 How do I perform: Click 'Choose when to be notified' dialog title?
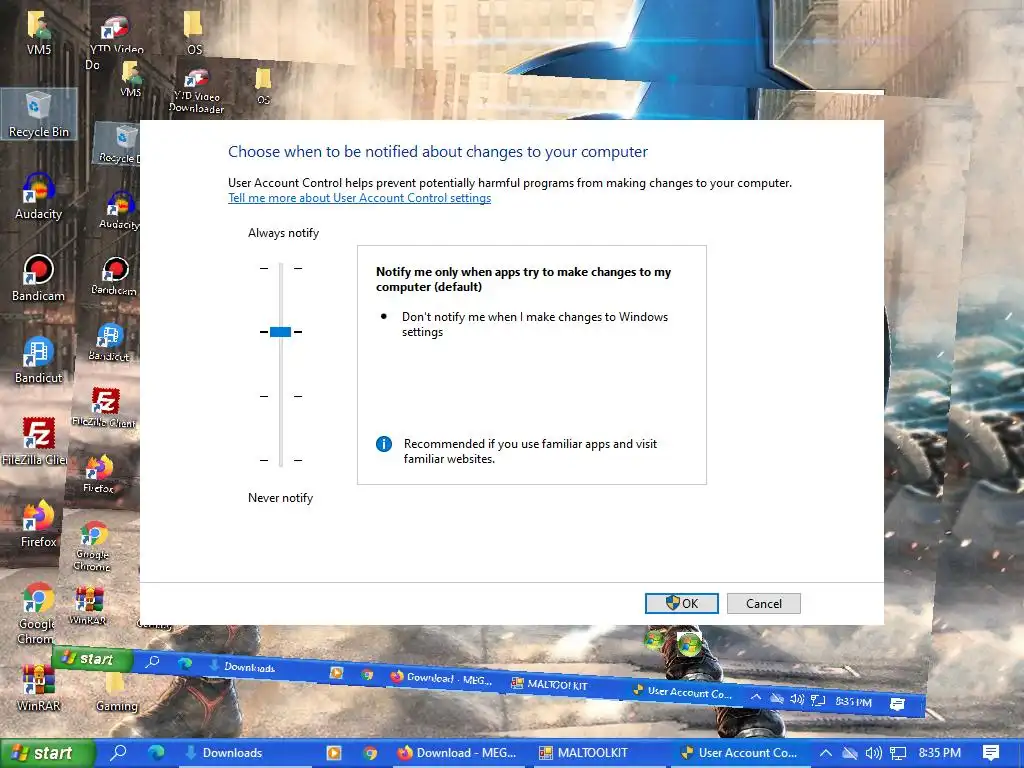click(x=438, y=152)
